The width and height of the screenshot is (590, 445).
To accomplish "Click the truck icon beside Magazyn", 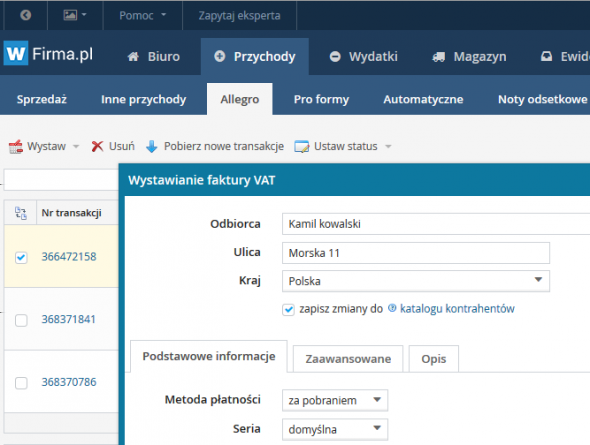I will point(439,57).
